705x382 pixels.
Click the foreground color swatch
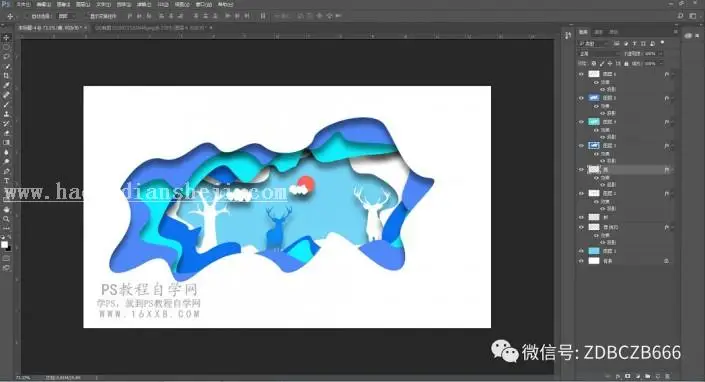pyautogui.click(x=4, y=244)
